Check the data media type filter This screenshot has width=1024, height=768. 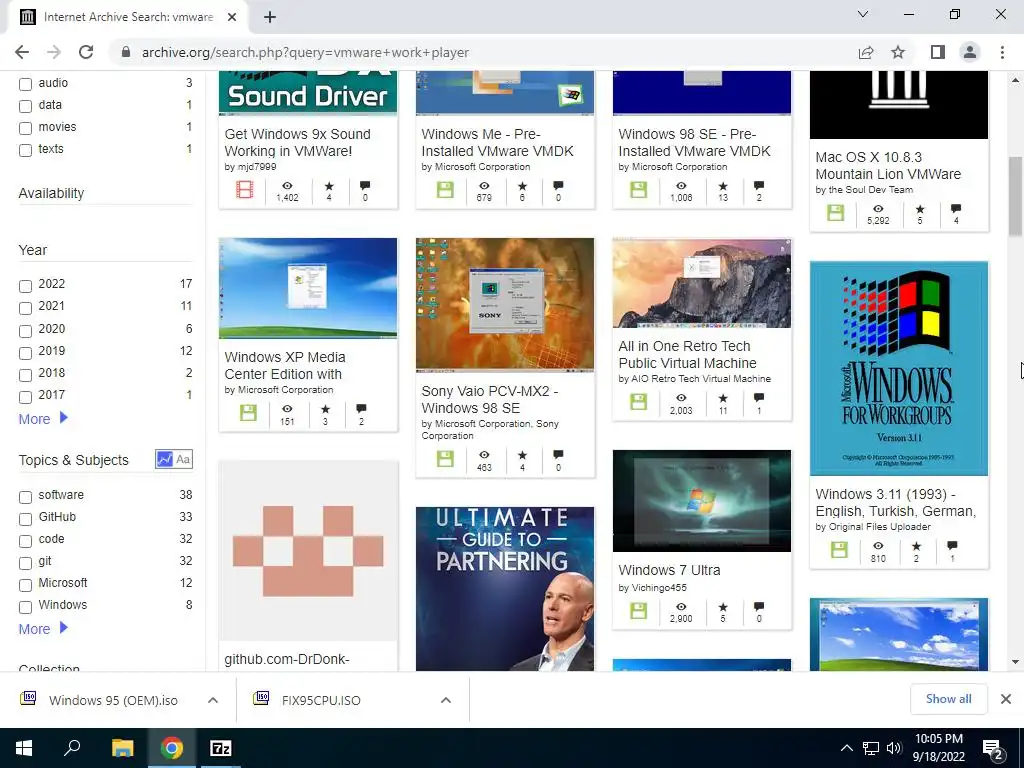(25, 106)
